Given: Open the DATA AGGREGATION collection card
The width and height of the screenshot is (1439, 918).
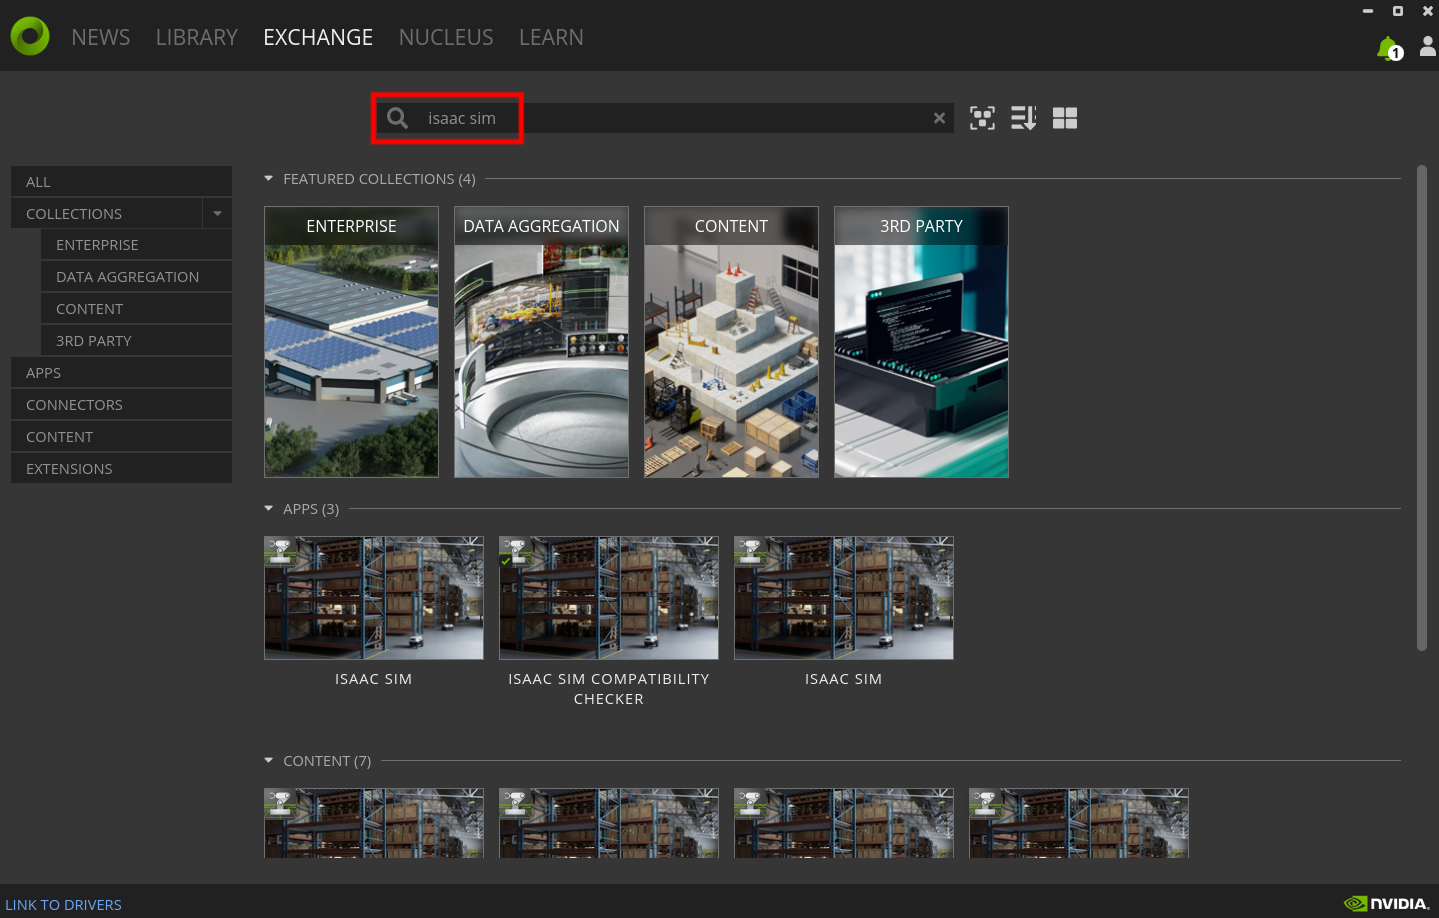Looking at the screenshot, I should pos(541,342).
